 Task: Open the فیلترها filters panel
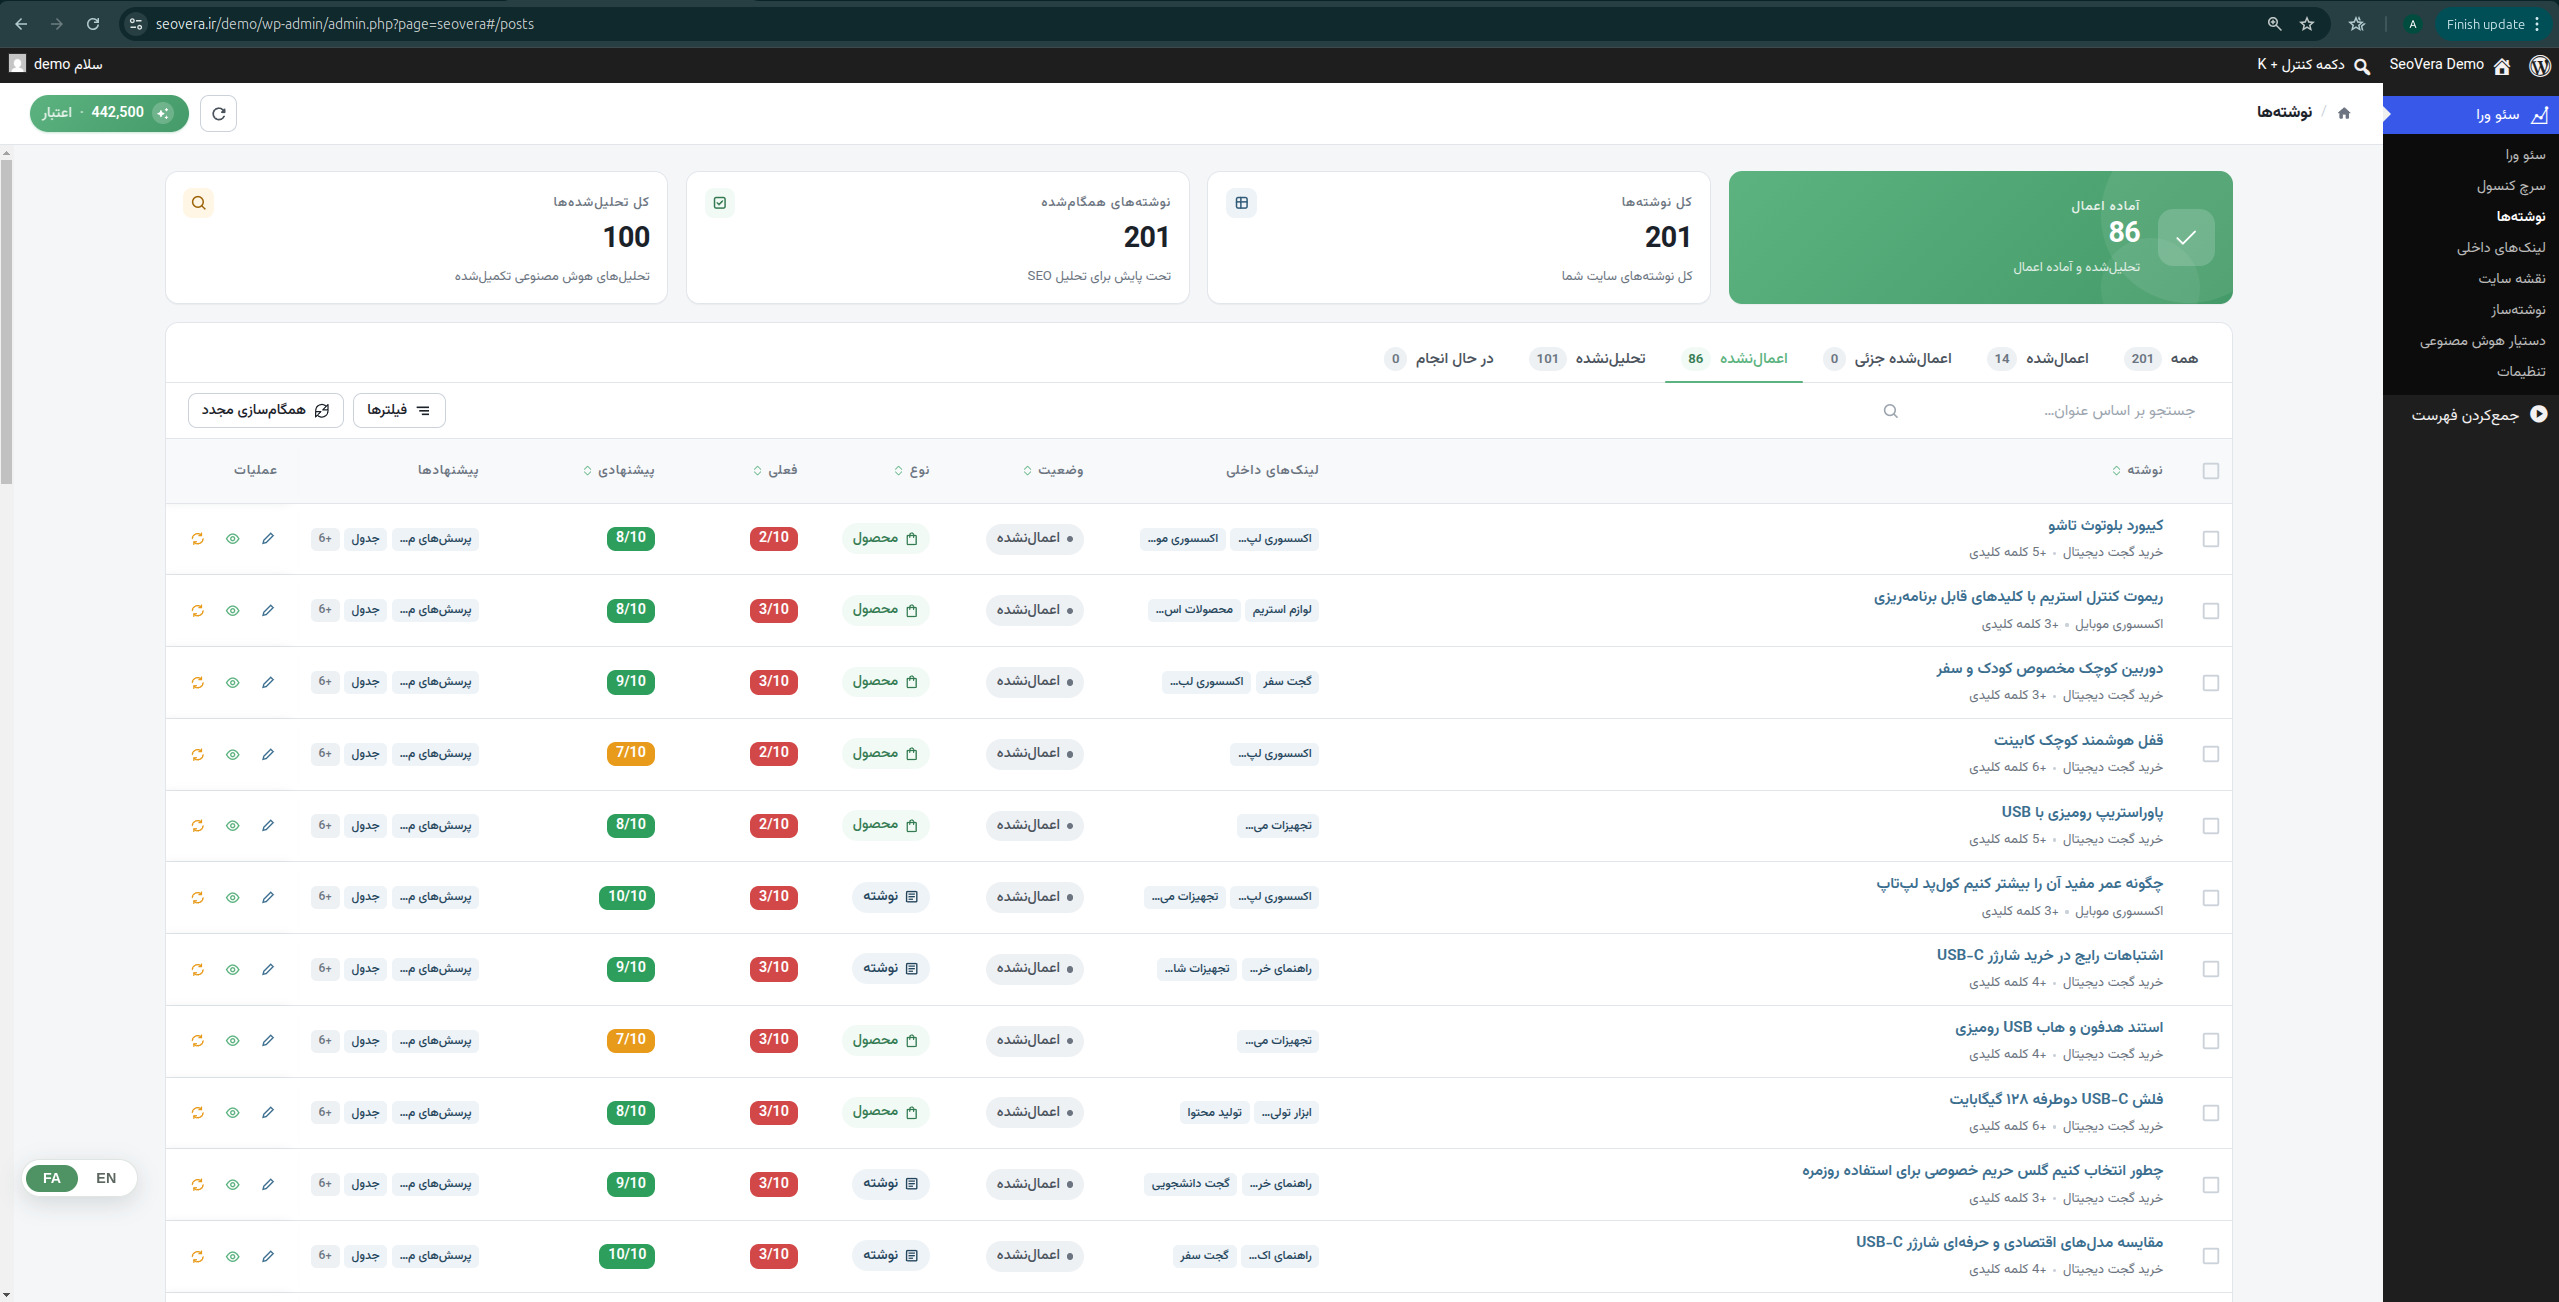click(399, 410)
